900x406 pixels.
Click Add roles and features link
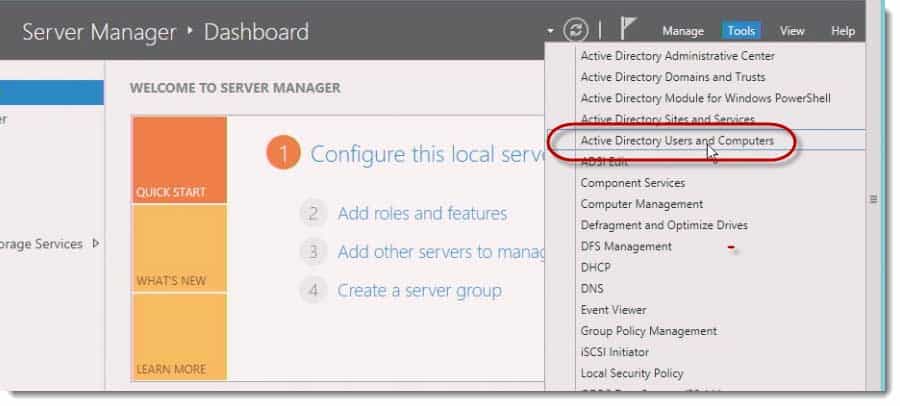point(422,214)
